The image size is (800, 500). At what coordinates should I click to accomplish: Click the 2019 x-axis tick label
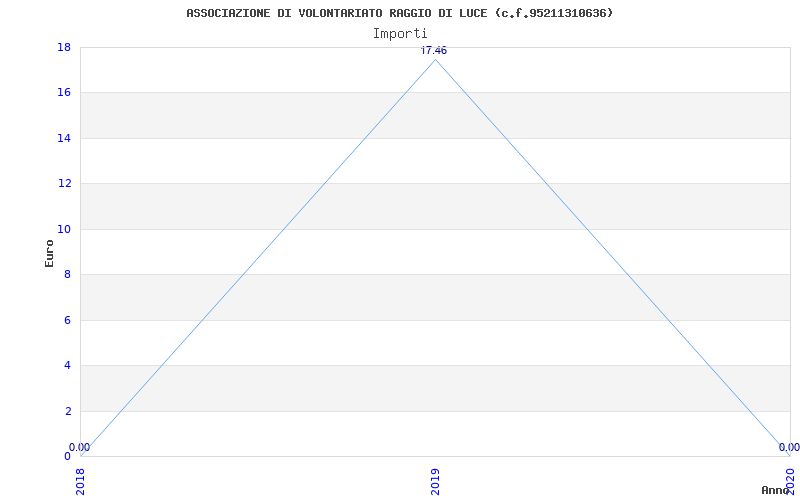point(435,482)
